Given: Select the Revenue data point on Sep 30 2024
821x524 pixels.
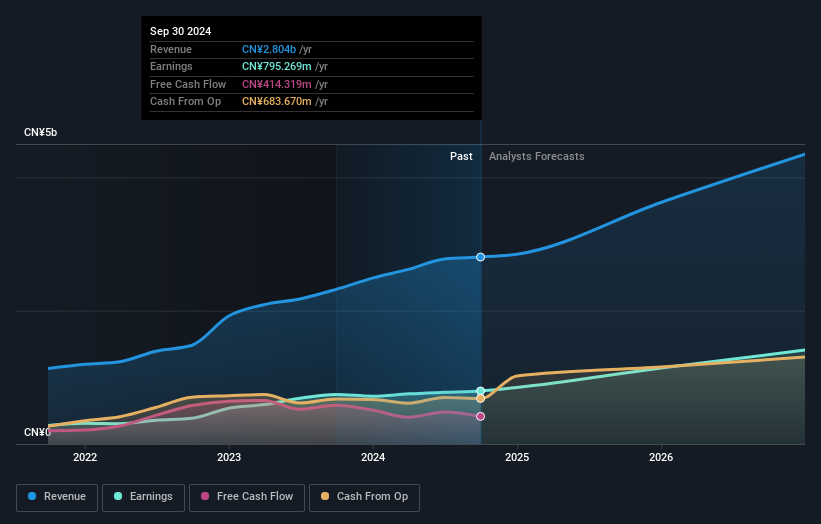Looking at the screenshot, I should [x=480, y=257].
